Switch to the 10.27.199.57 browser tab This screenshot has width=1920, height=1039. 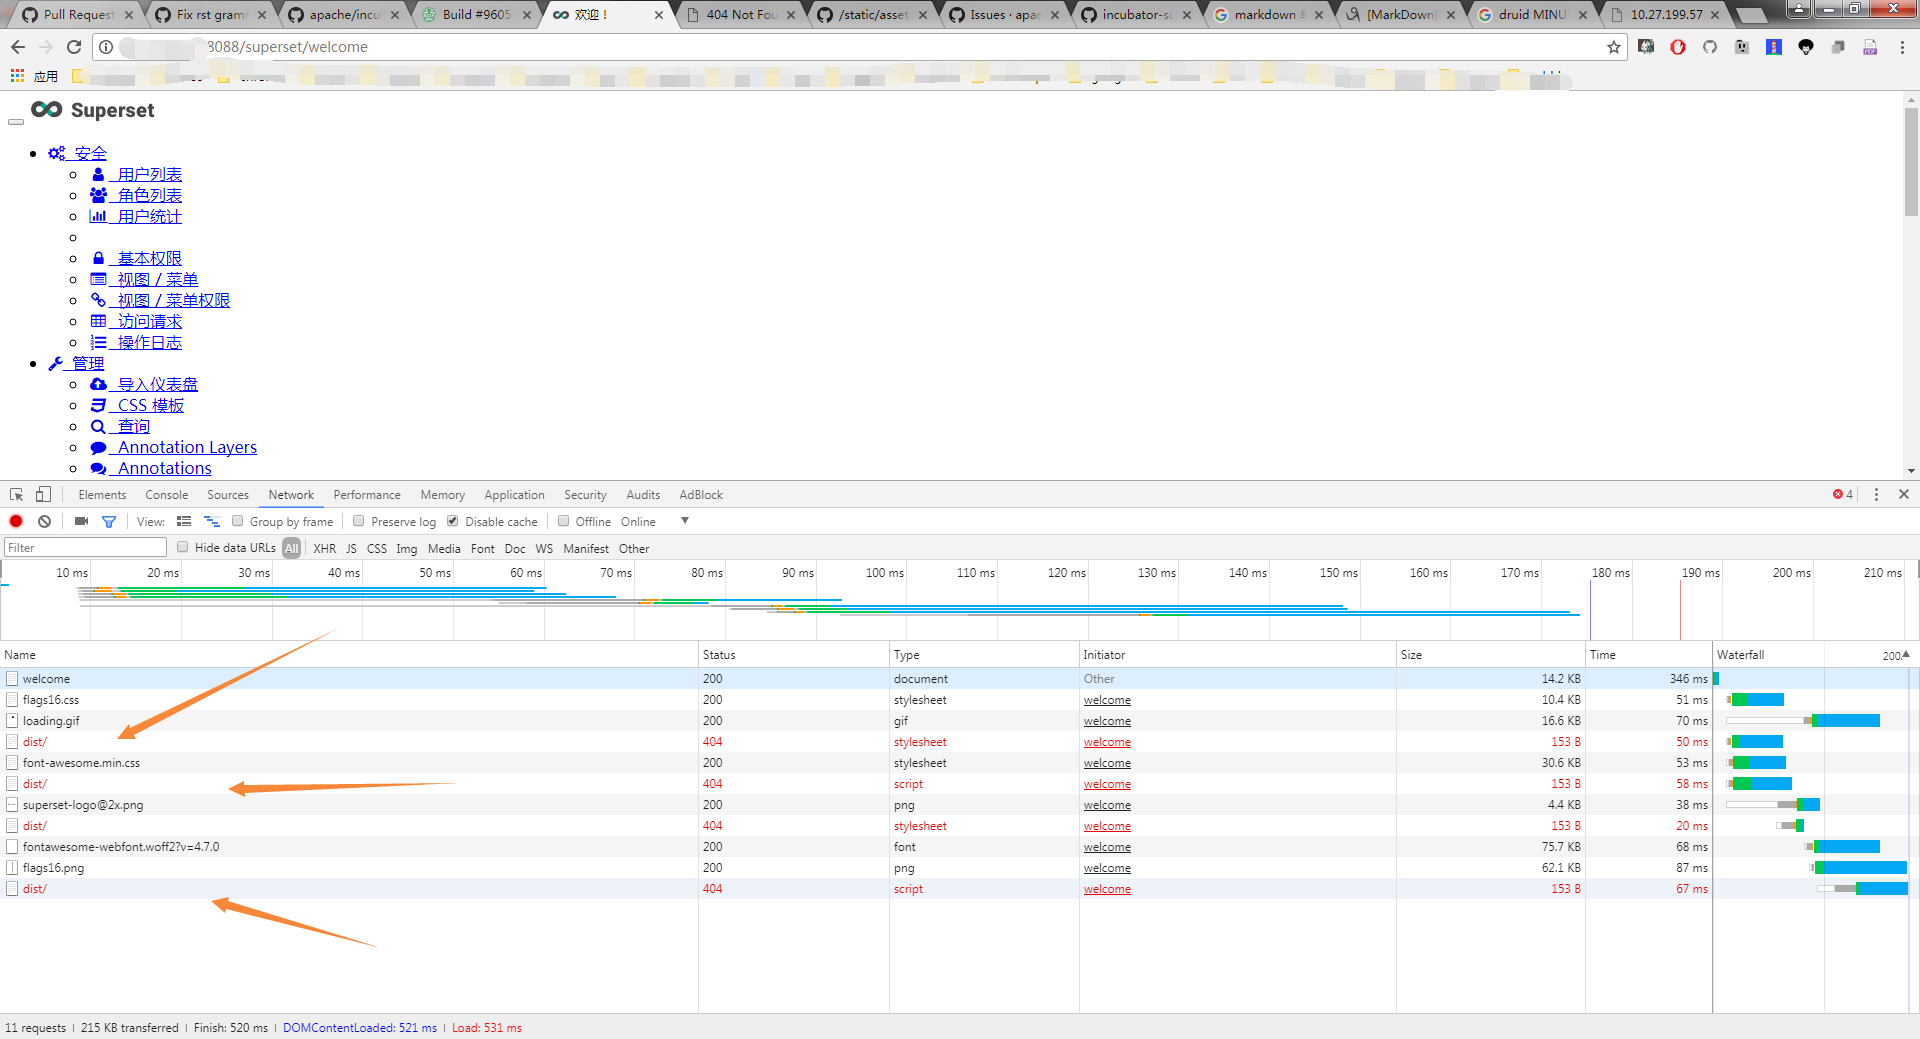(x=1665, y=14)
